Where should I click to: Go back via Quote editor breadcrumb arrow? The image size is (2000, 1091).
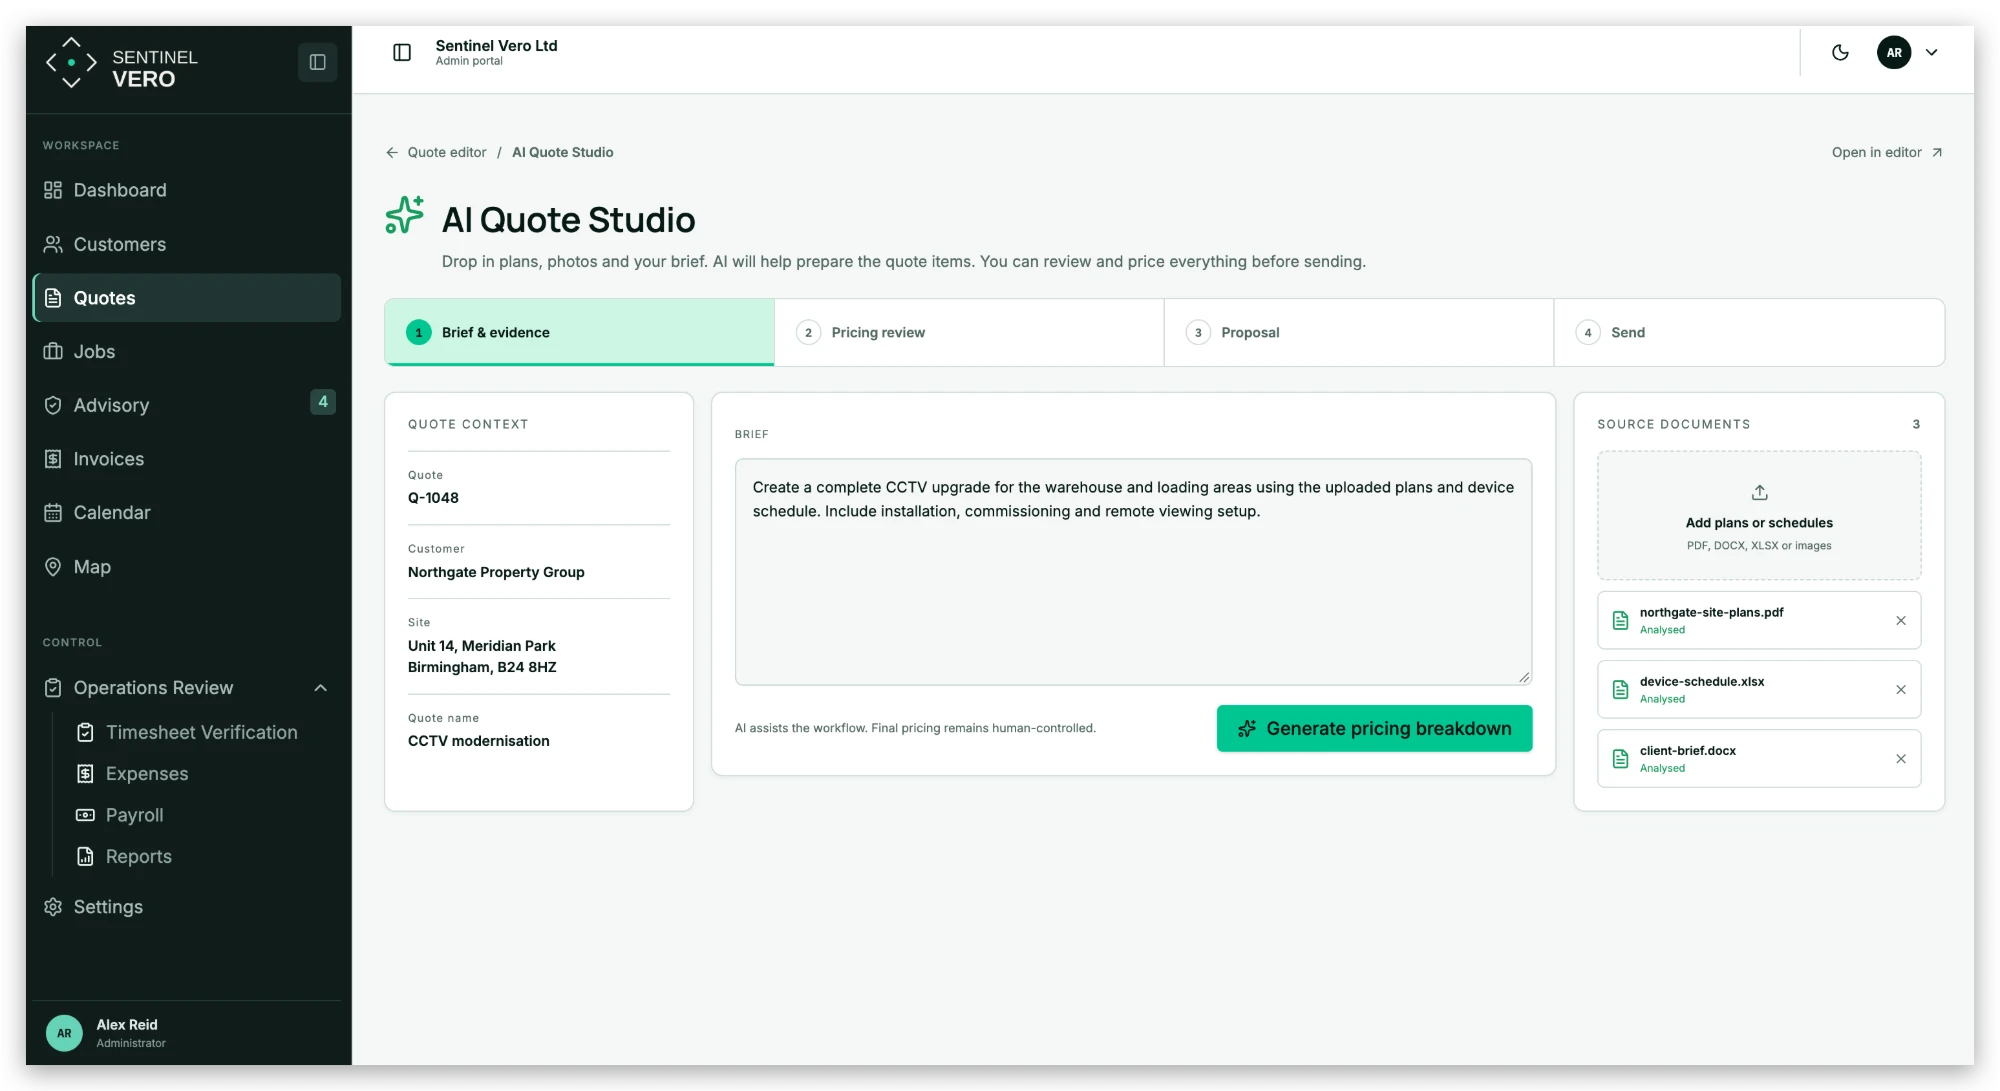[x=392, y=152]
